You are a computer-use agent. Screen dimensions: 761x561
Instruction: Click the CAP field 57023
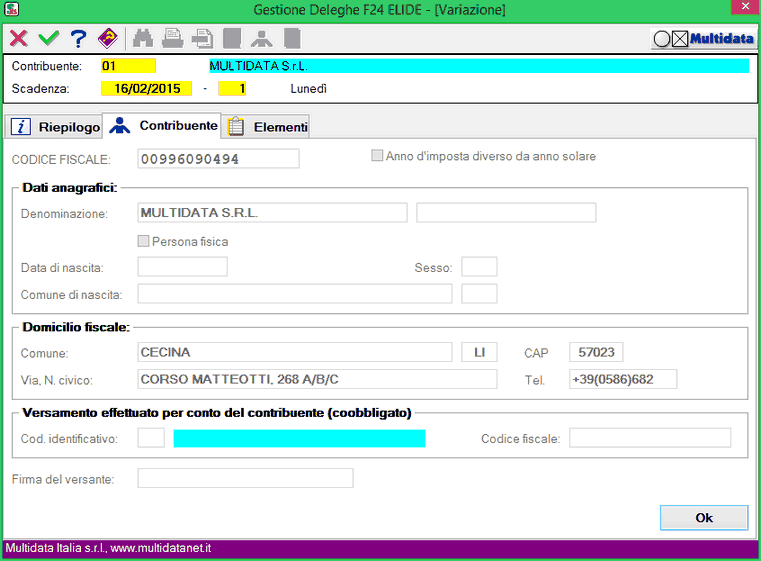pos(596,352)
